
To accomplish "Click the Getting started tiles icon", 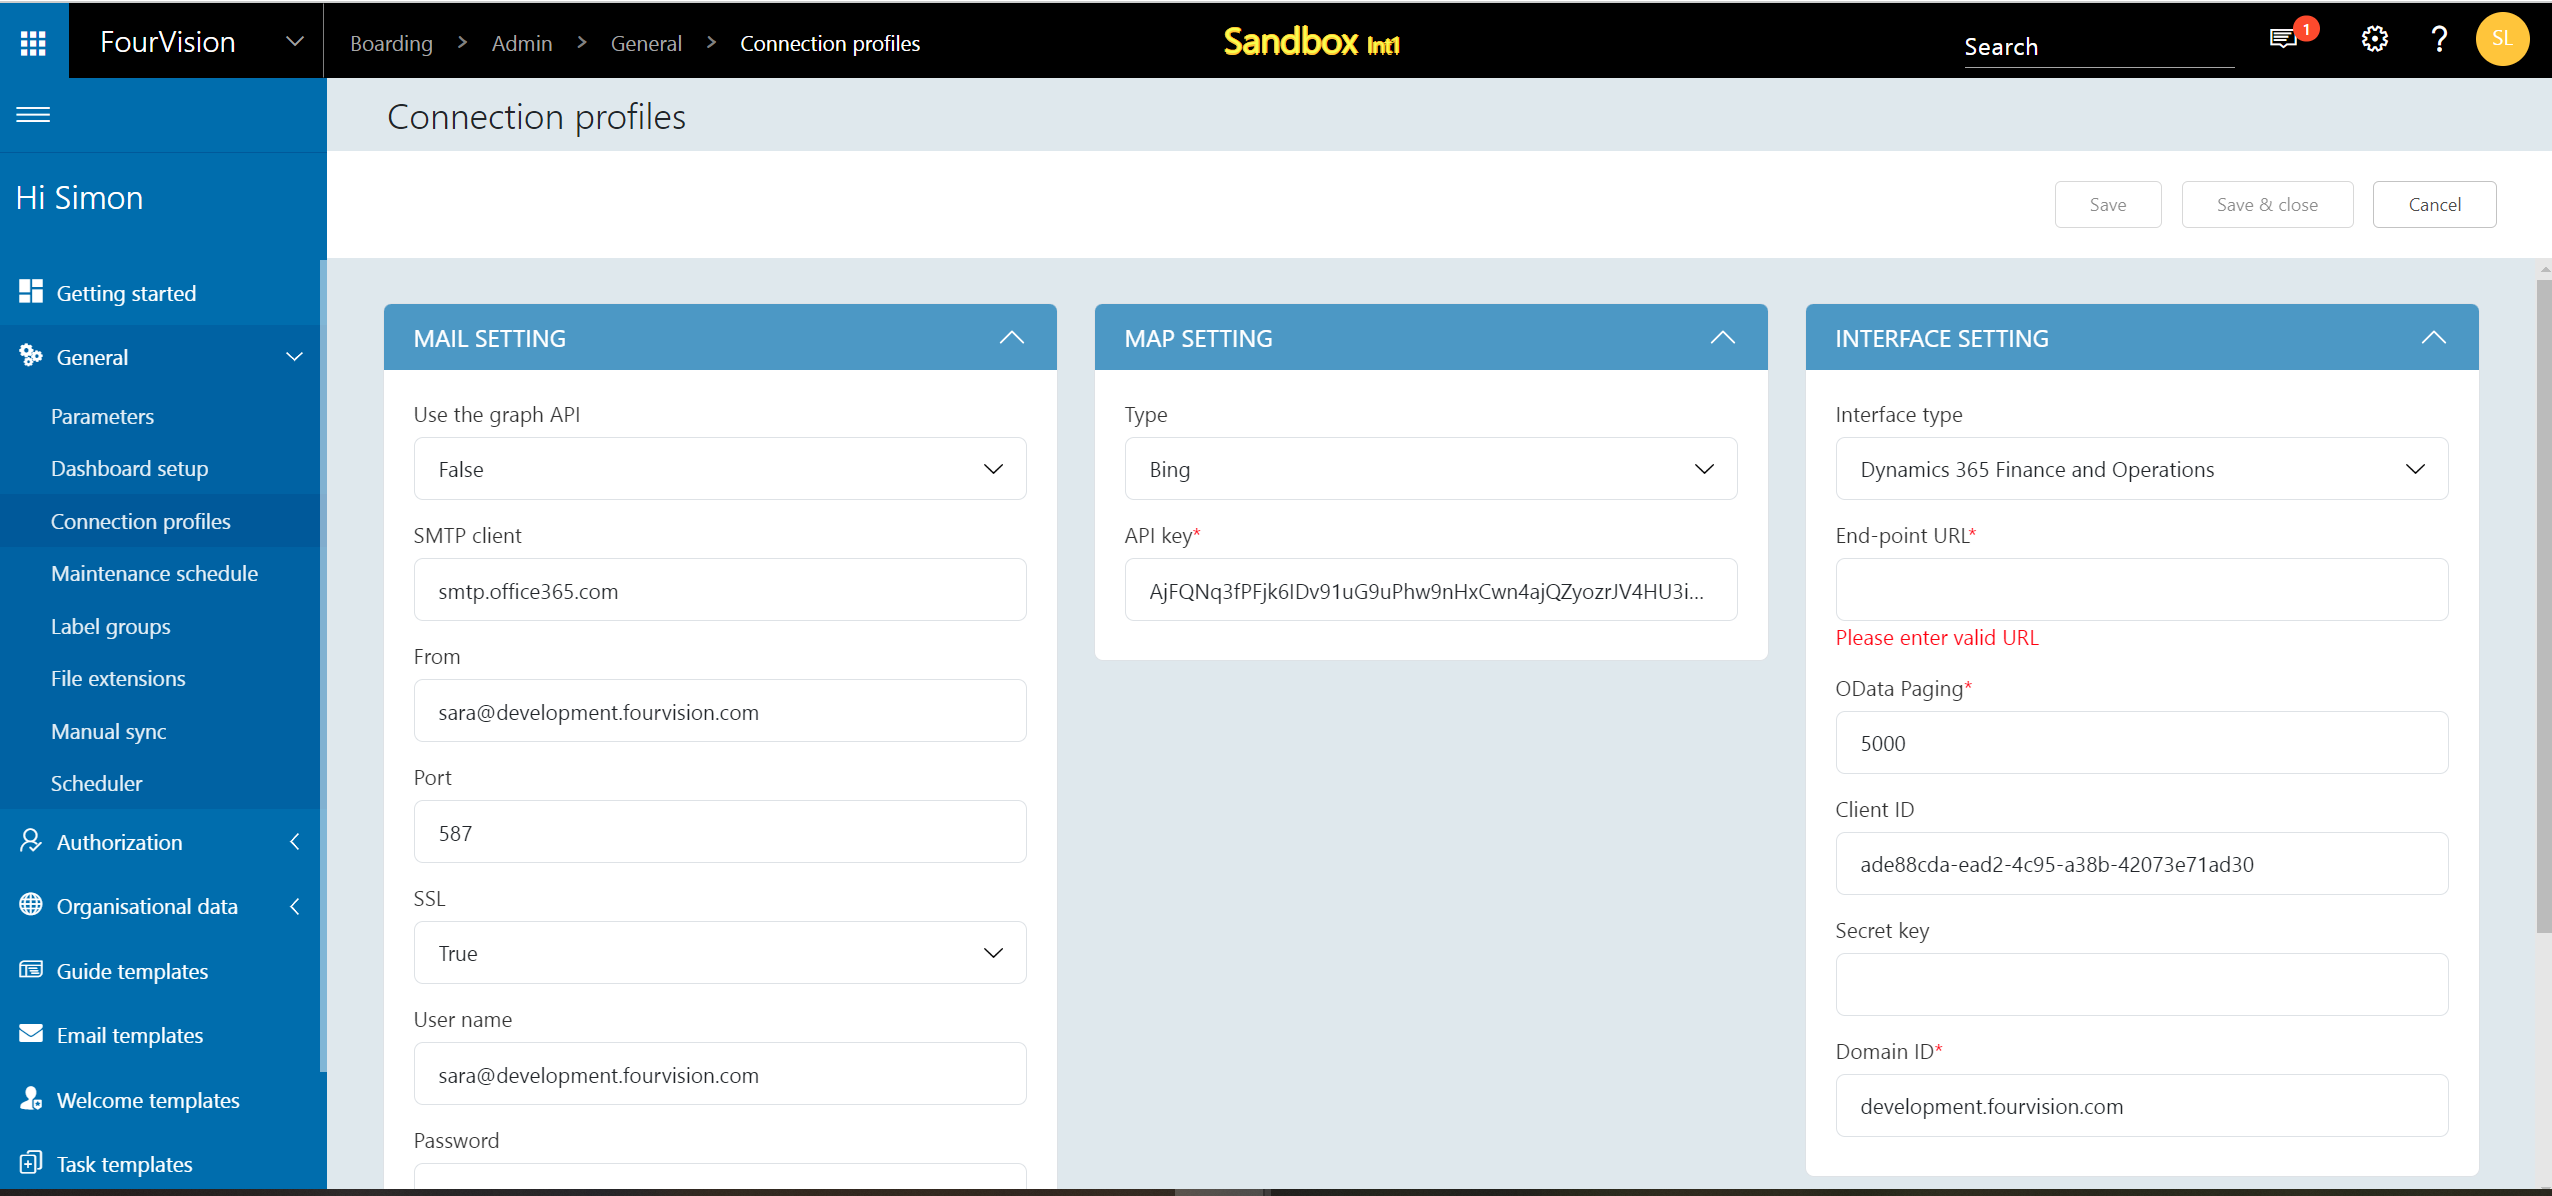I will click(31, 291).
